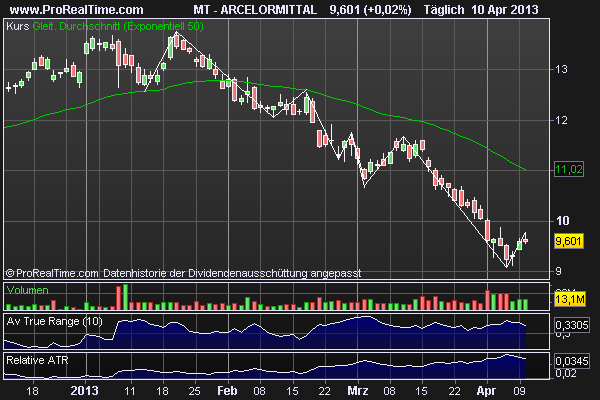600x400 pixels.
Task: Click the www.ProRealTime.com header text
Action: click(77, 10)
